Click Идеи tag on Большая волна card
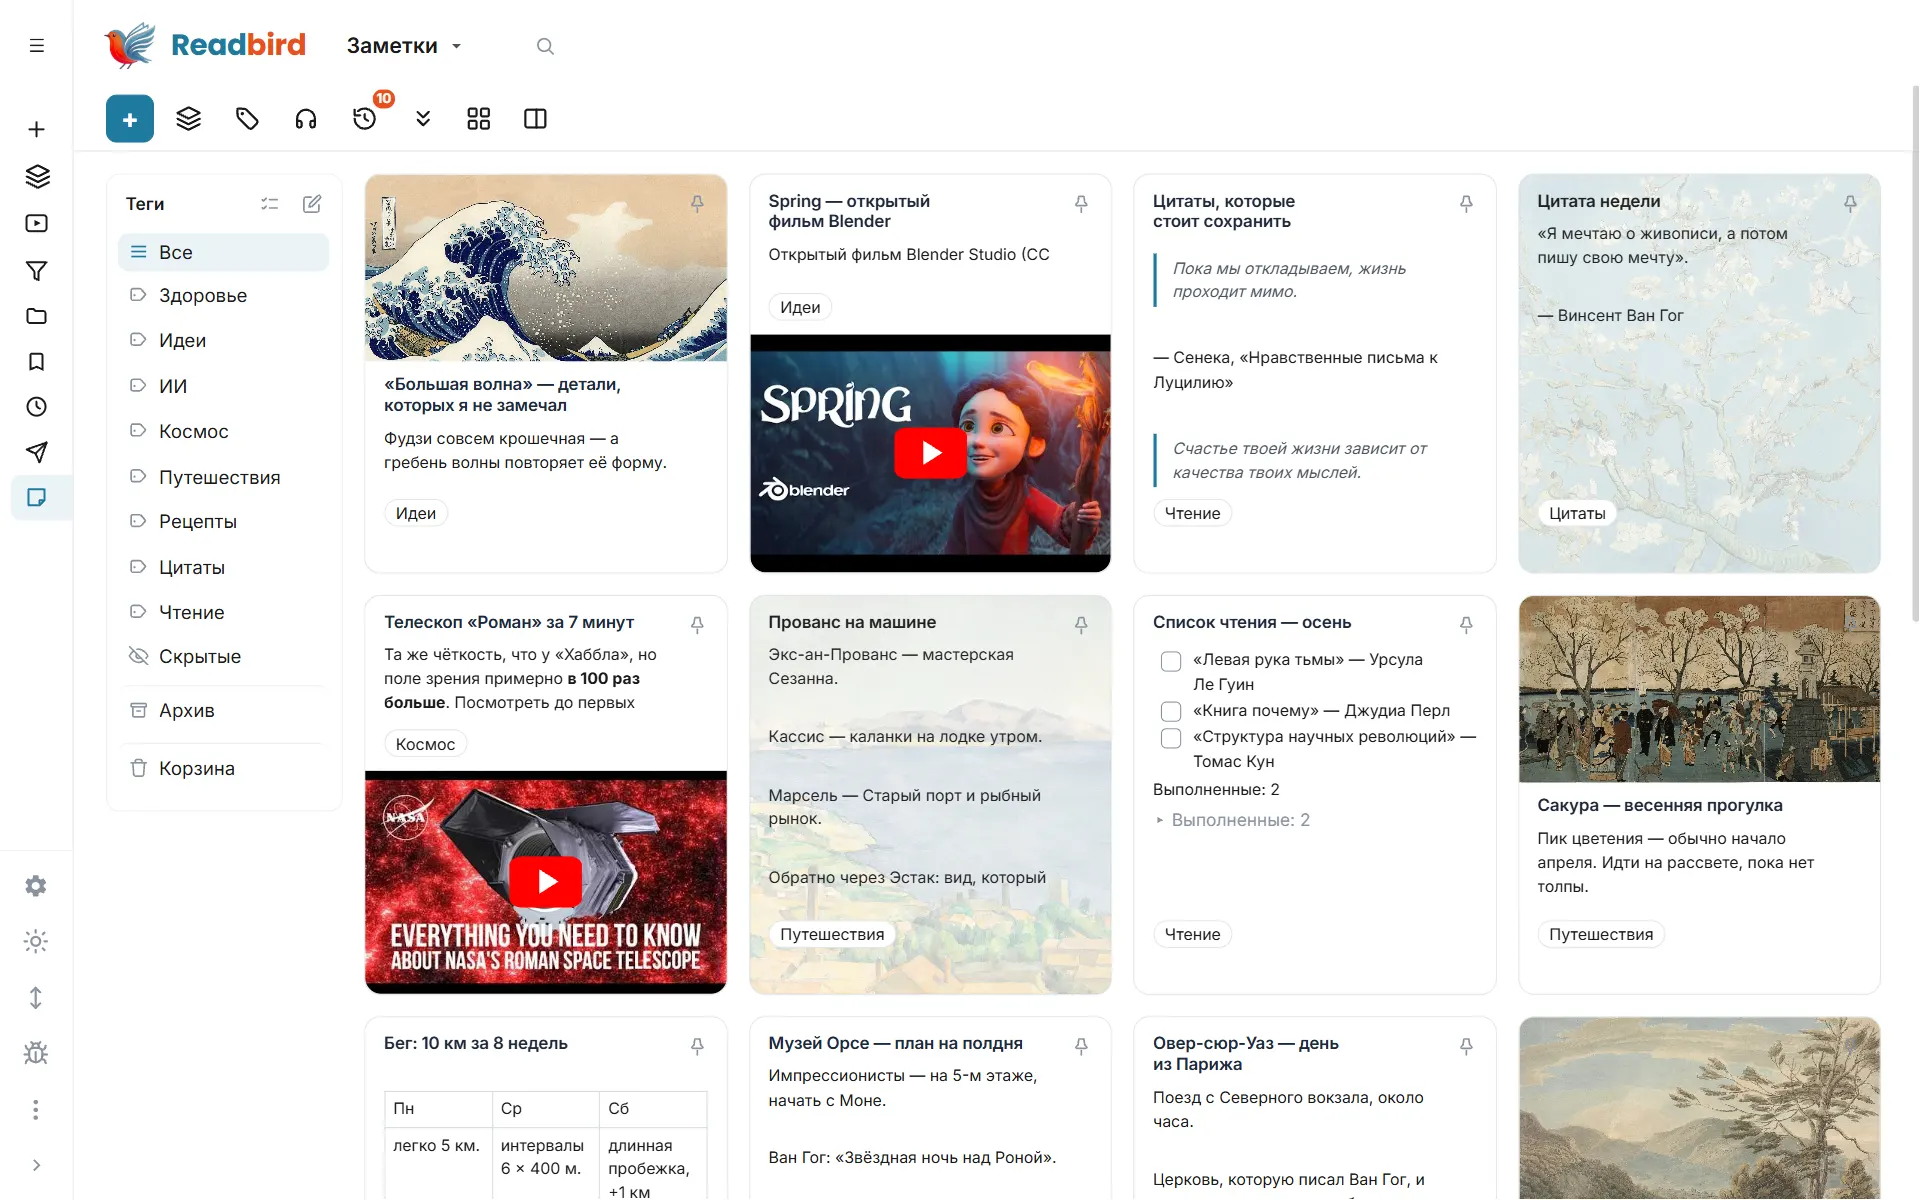This screenshot has width=1920, height=1200. tap(416, 514)
